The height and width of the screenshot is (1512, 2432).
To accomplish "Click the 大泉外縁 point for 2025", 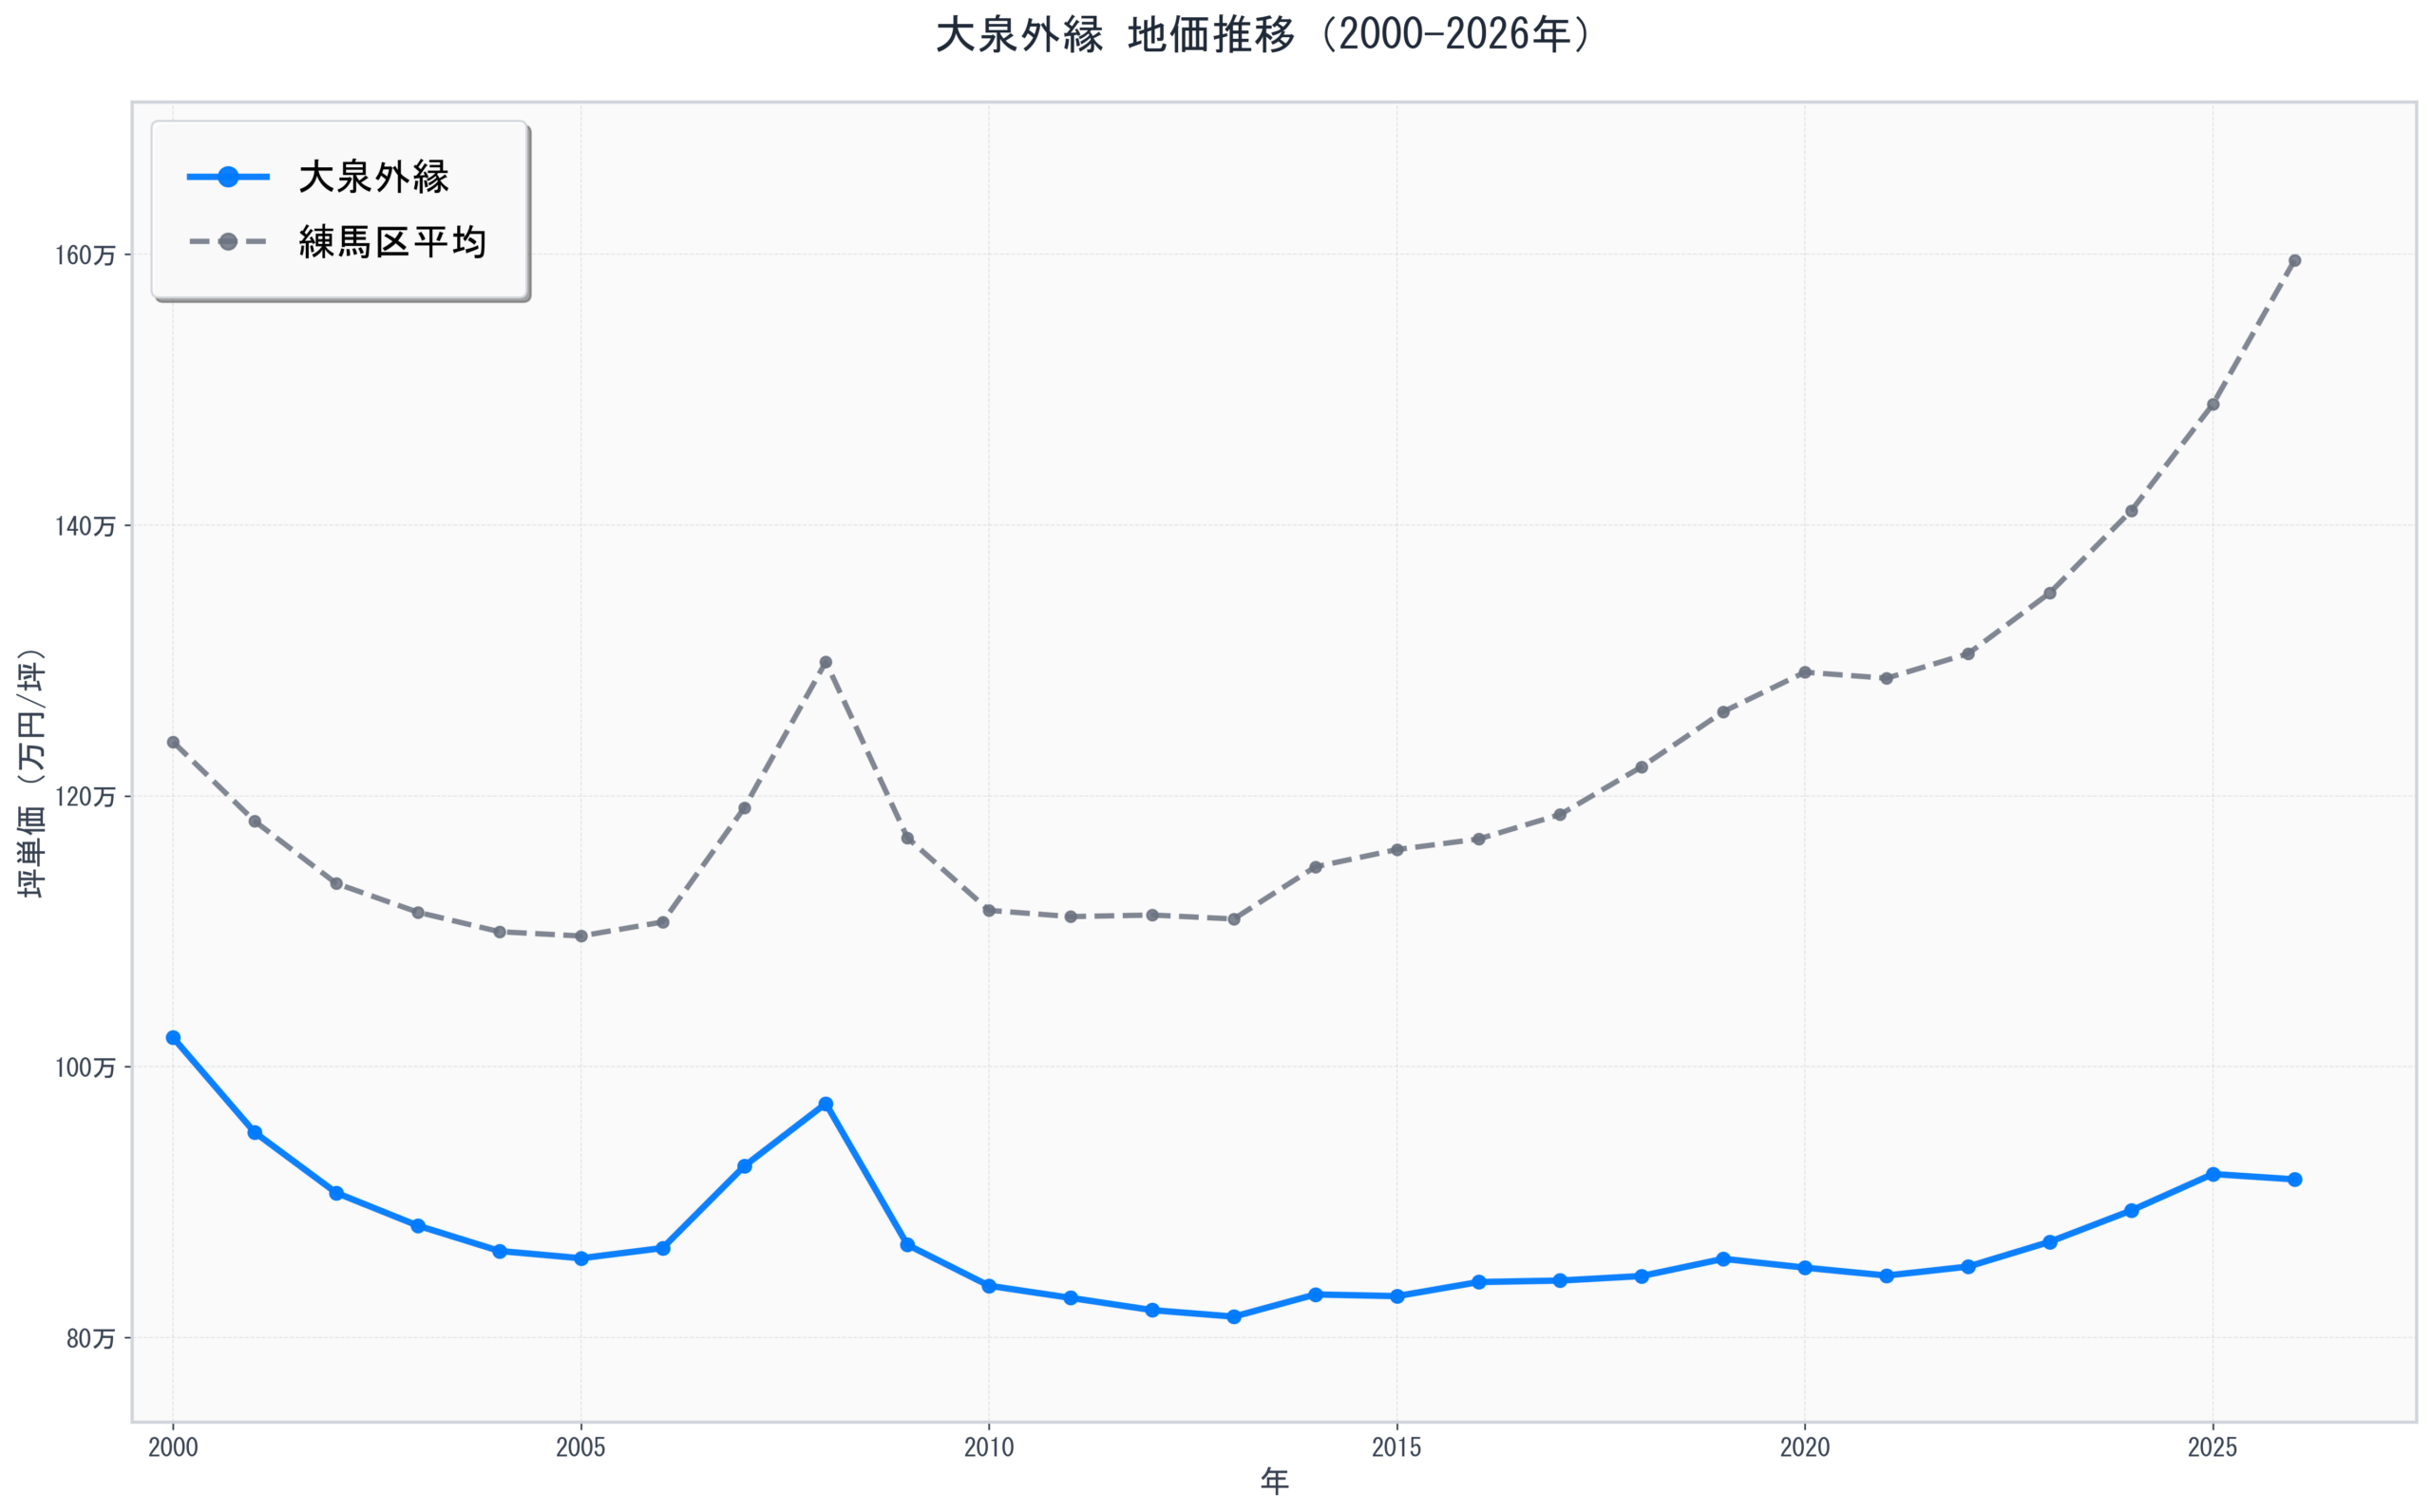I will pos(2213,1174).
